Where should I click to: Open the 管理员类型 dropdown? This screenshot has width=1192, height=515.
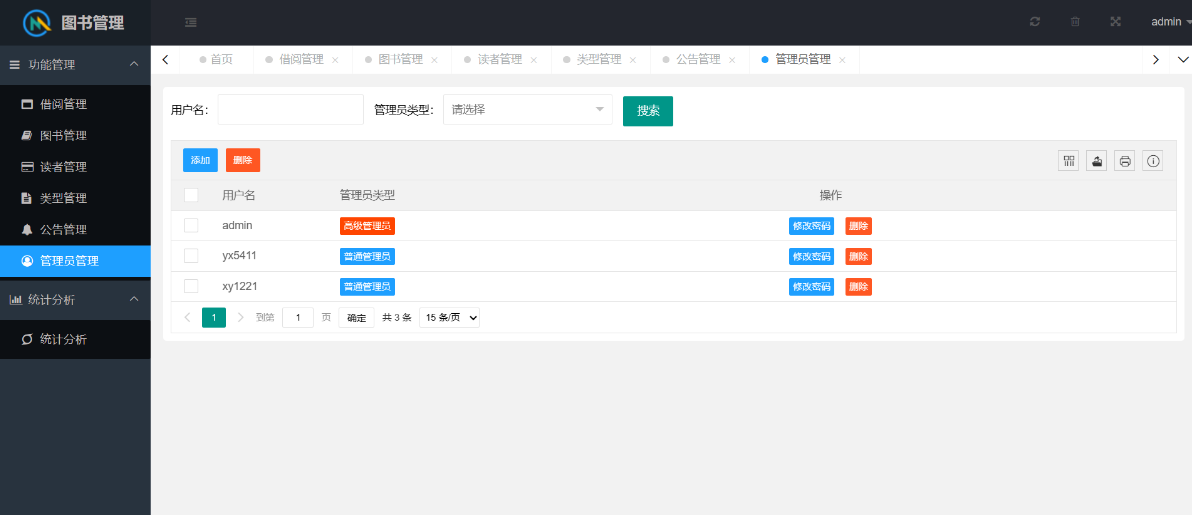pos(528,110)
